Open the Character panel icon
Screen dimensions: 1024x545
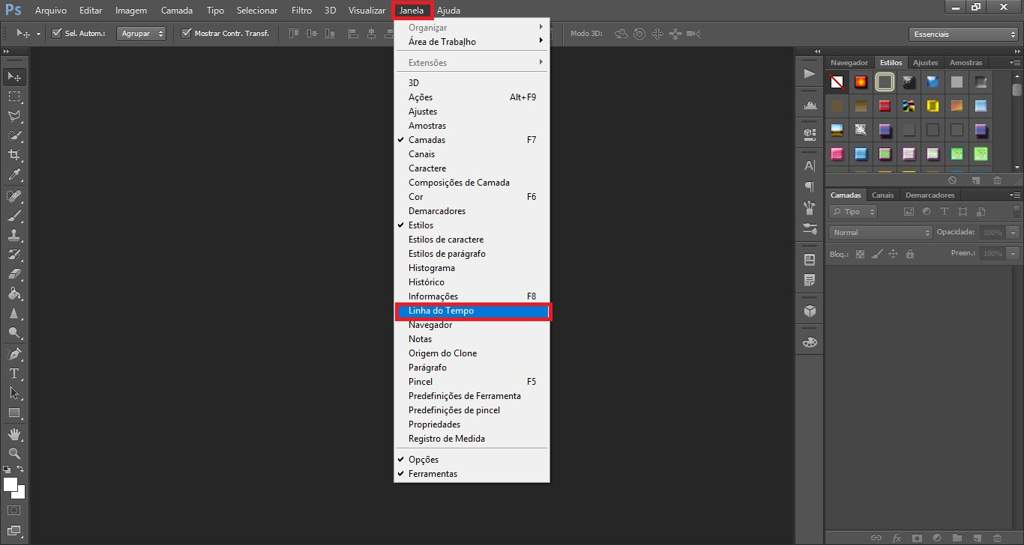[x=810, y=165]
